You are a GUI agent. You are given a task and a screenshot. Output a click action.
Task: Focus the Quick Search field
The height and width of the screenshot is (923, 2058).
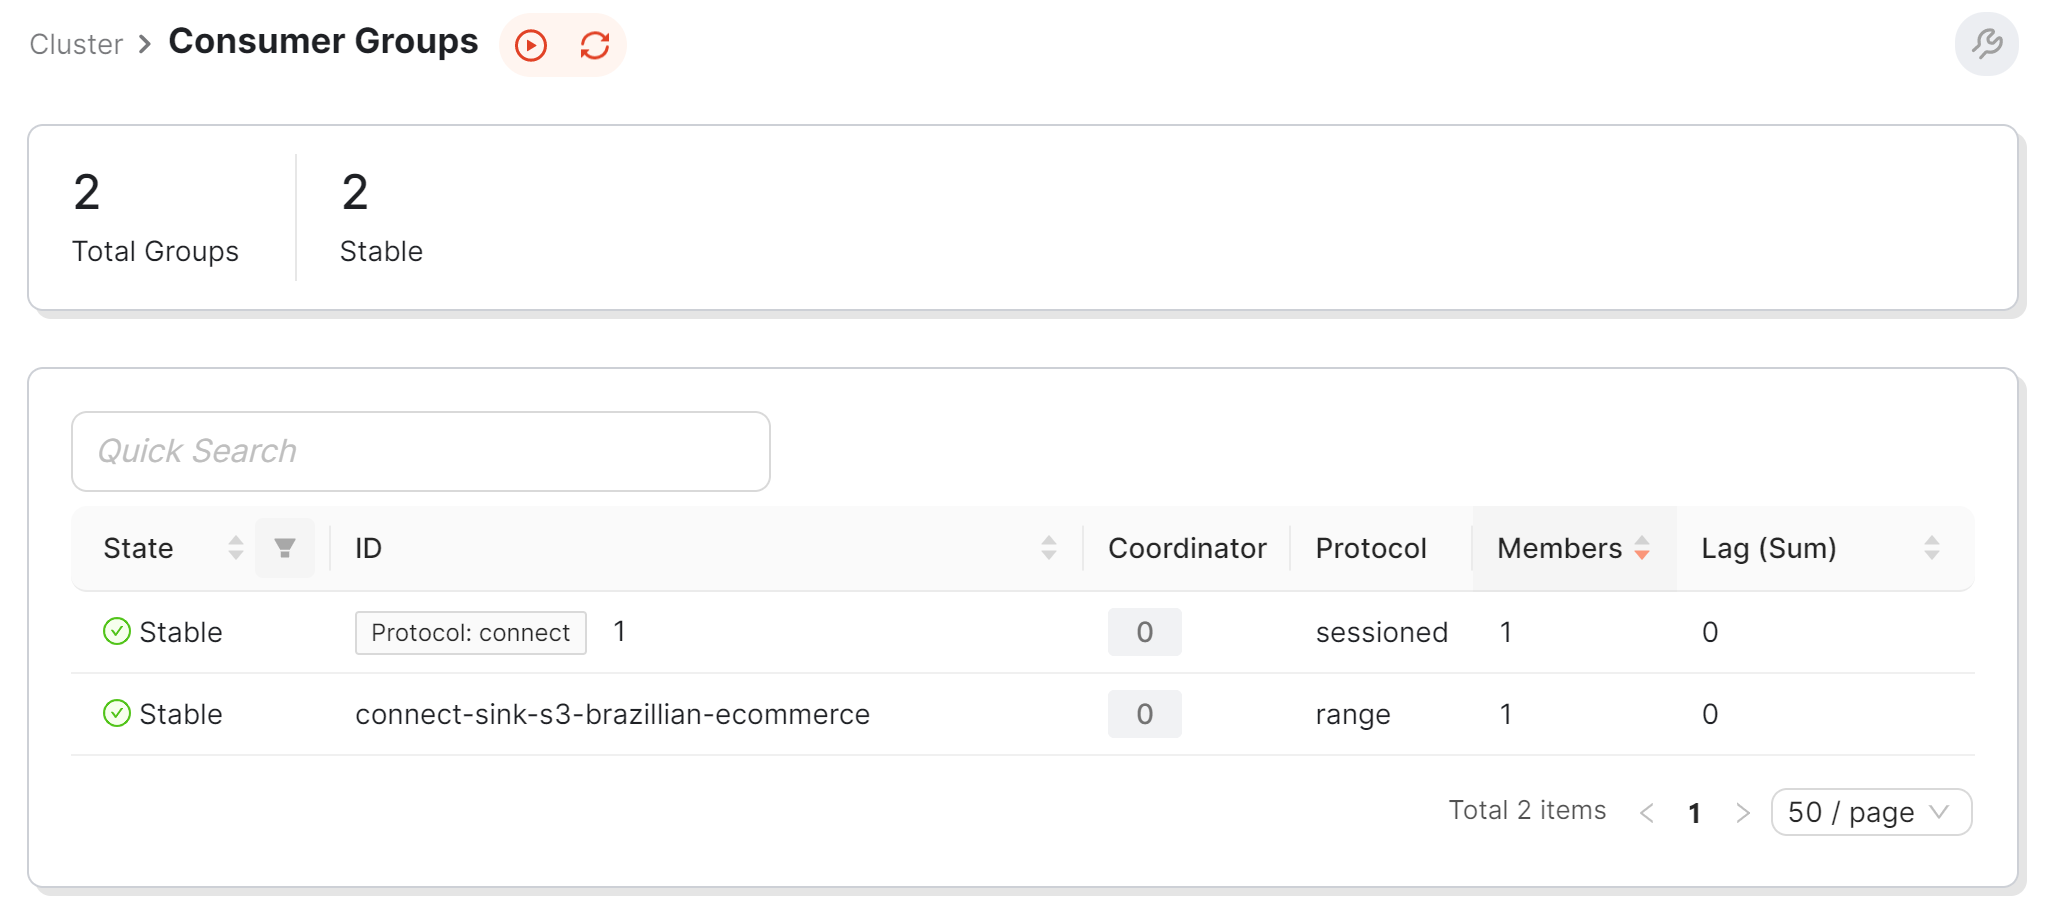(421, 451)
